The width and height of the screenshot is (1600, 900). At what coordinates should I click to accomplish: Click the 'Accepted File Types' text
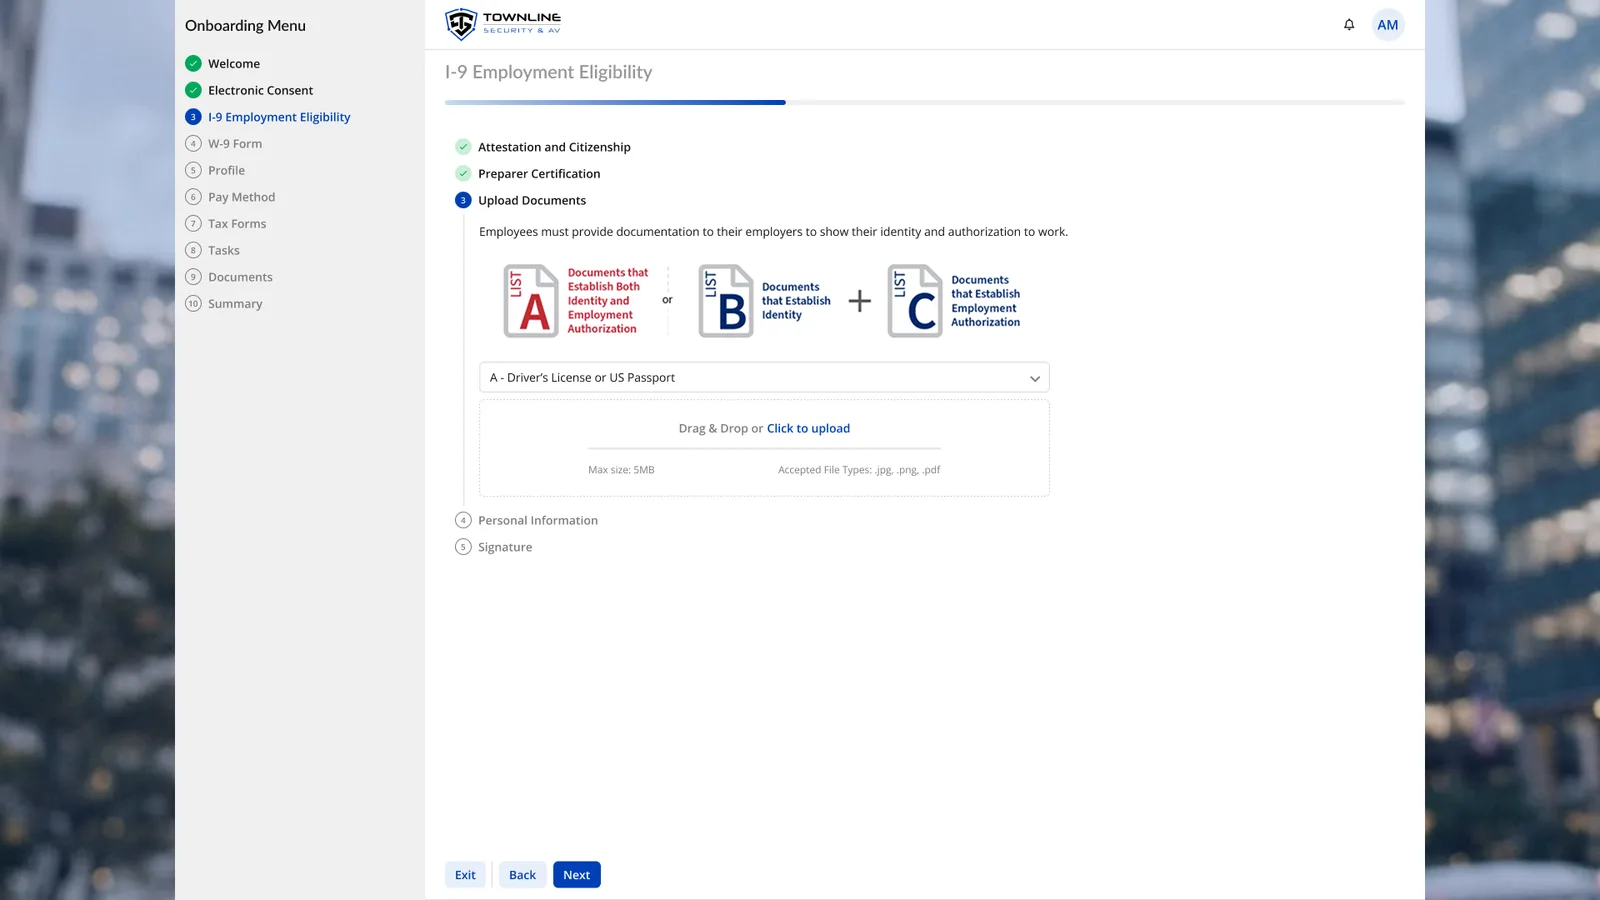click(859, 470)
